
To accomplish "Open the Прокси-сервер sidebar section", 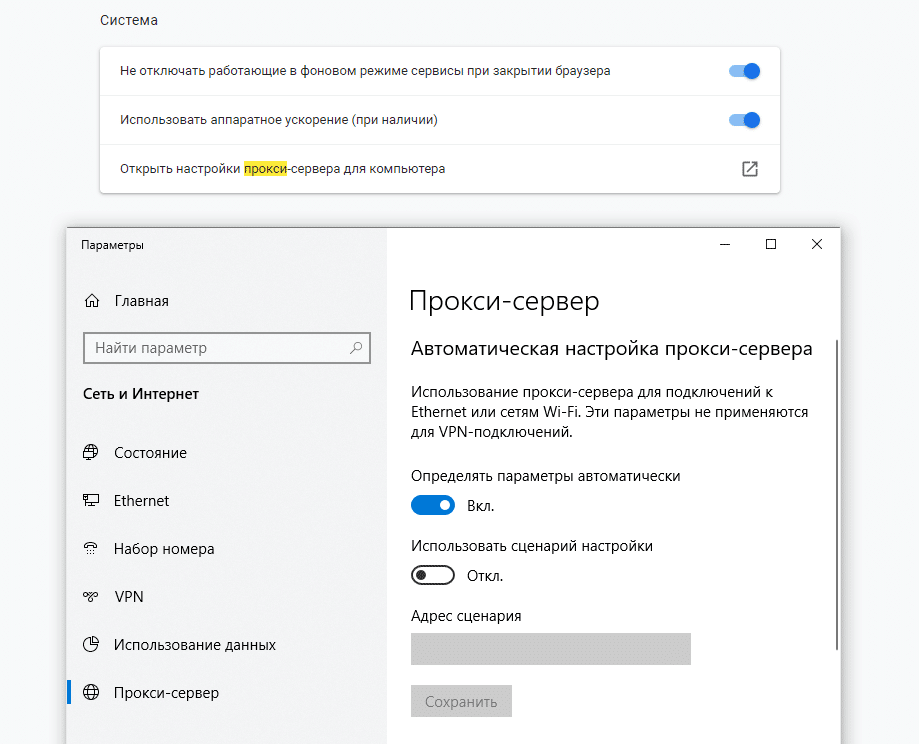I will pyautogui.click(x=166, y=693).
